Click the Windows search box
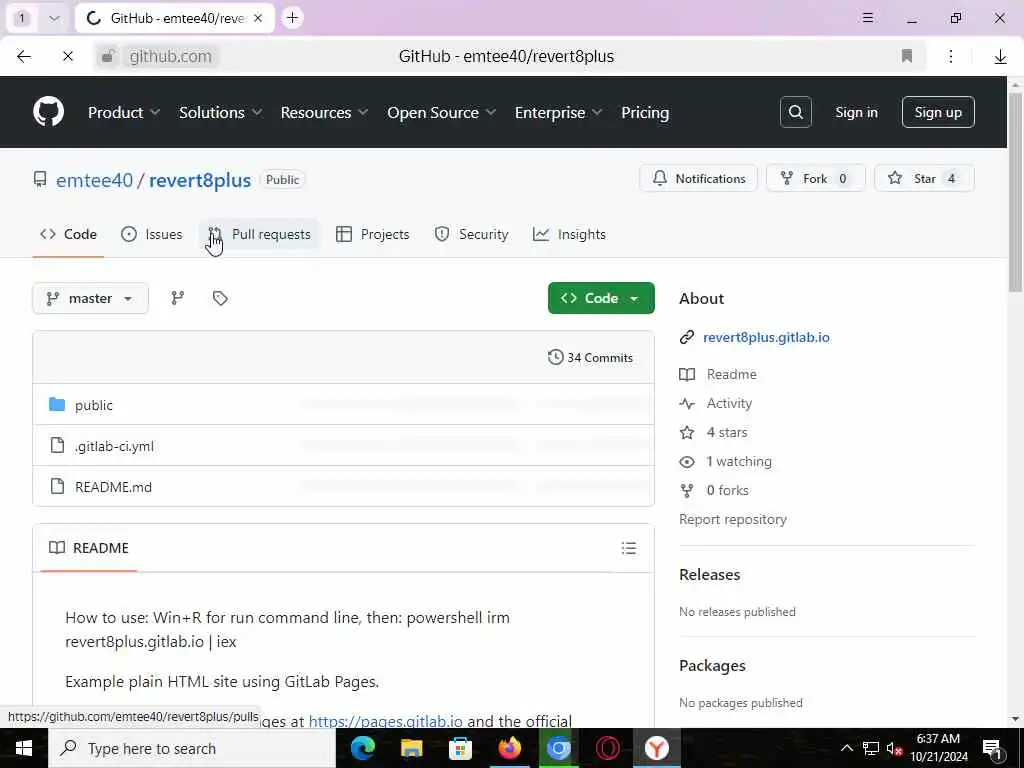1024x768 pixels. point(192,748)
